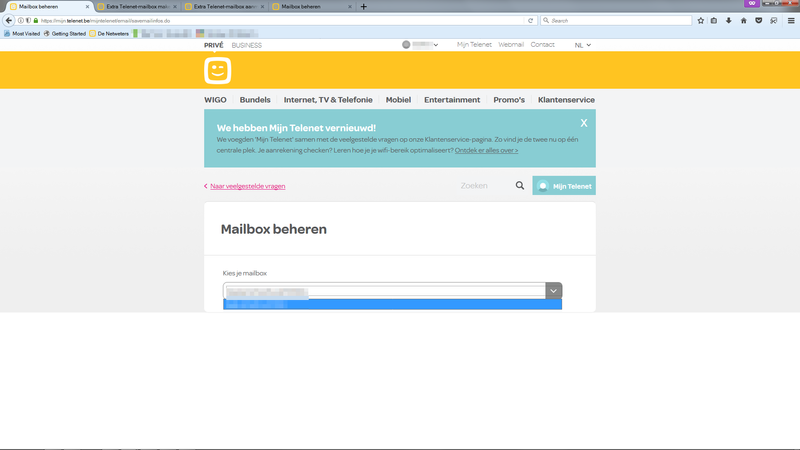Screen dimensions: 800x450
Task: Reload the page using refresh icon
Action: [x=531, y=21]
